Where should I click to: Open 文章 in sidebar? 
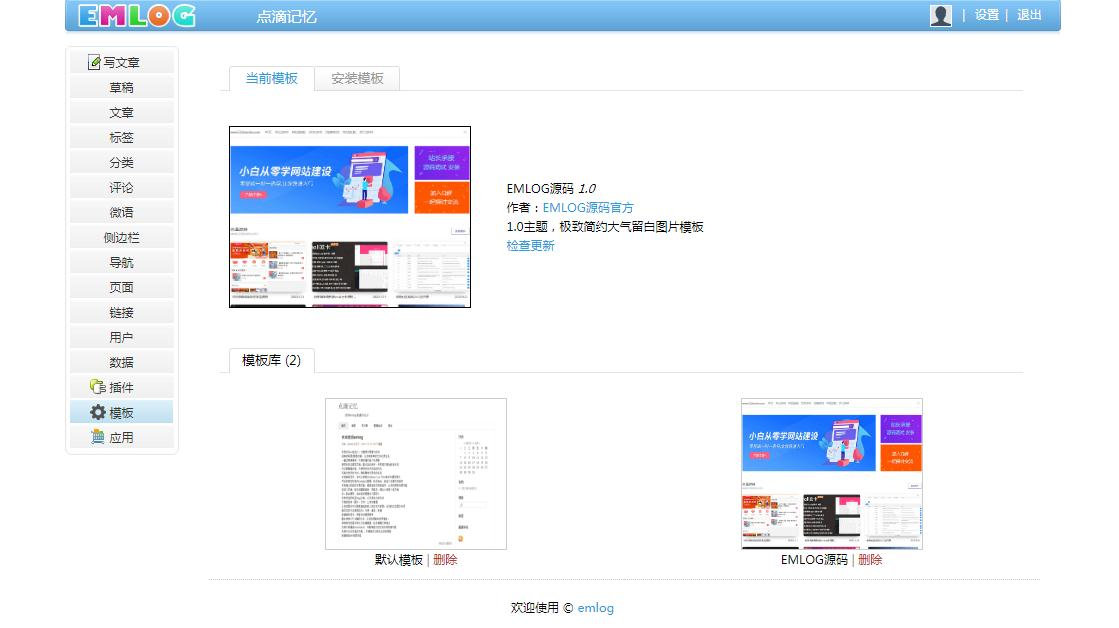pos(121,112)
